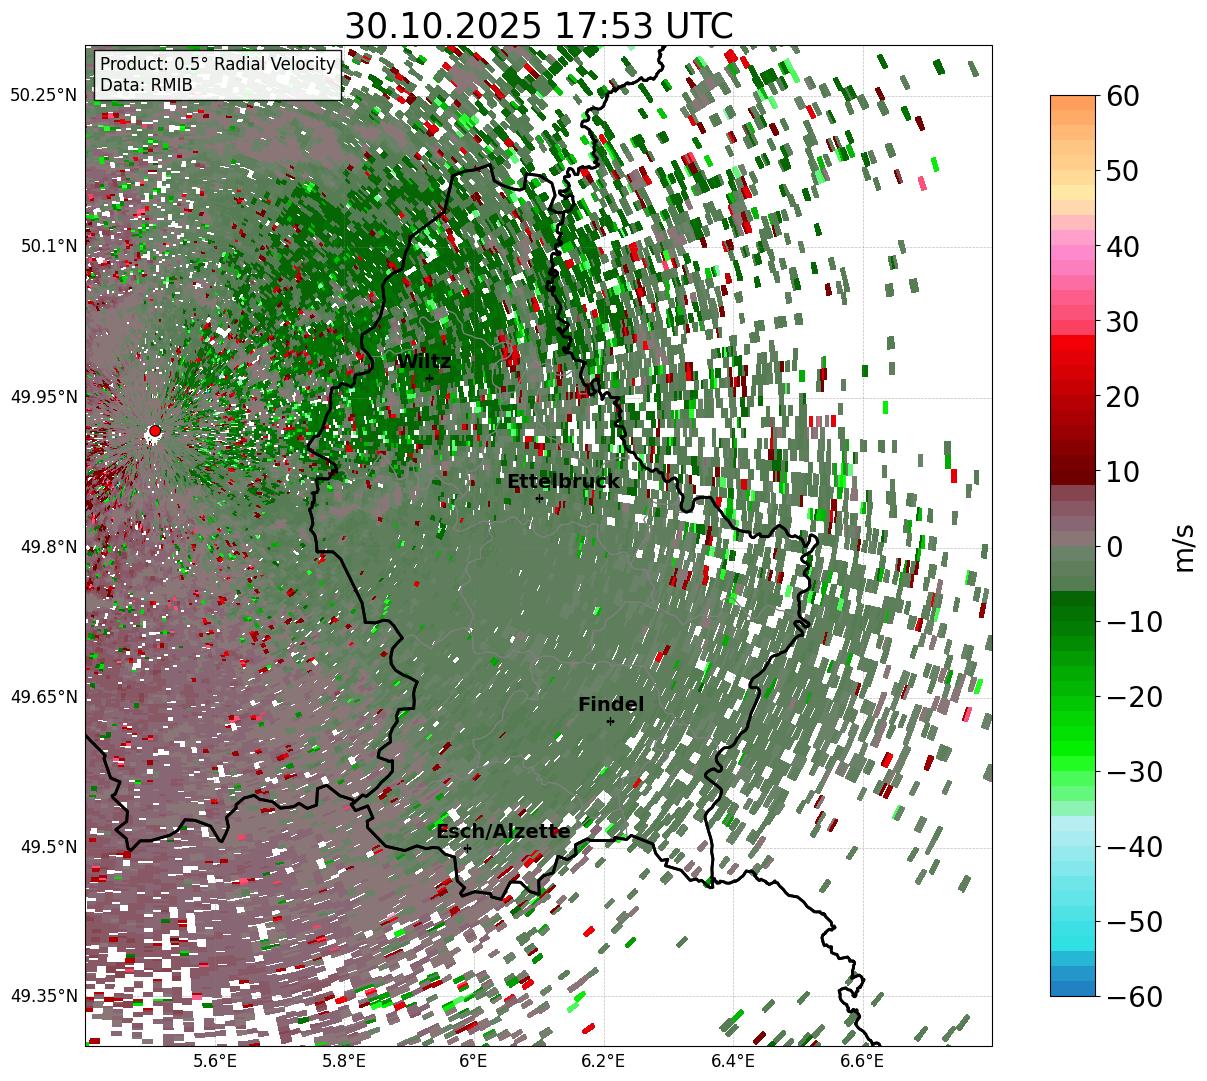Click the colorbar 30 tick label

point(1122,321)
